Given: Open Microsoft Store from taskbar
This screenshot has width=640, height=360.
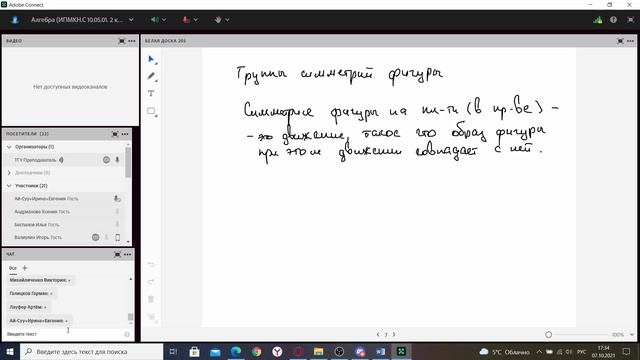Looking at the screenshot, I should click(x=194, y=351).
